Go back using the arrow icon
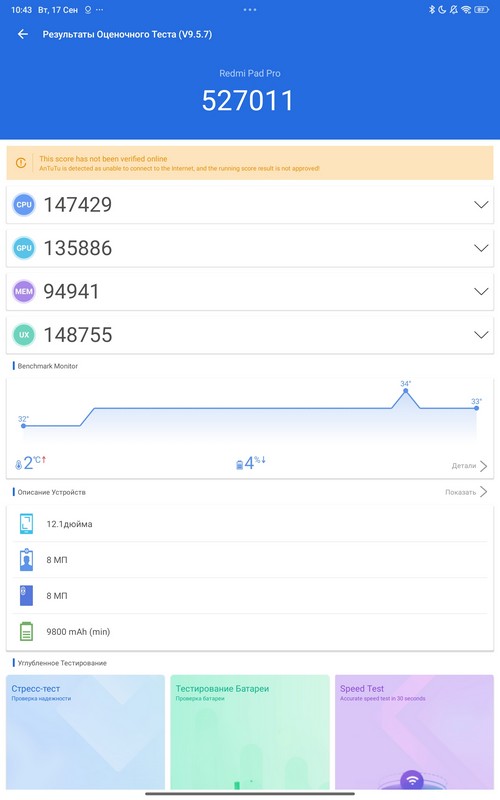This screenshot has width=500, height=800. click(22, 34)
